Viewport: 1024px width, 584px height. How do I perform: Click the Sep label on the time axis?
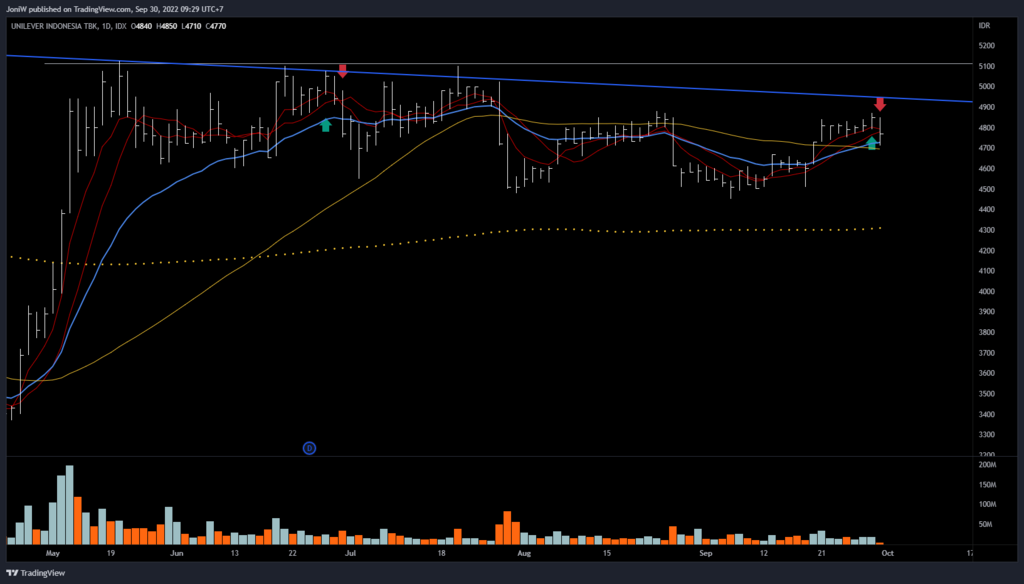tap(706, 552)
